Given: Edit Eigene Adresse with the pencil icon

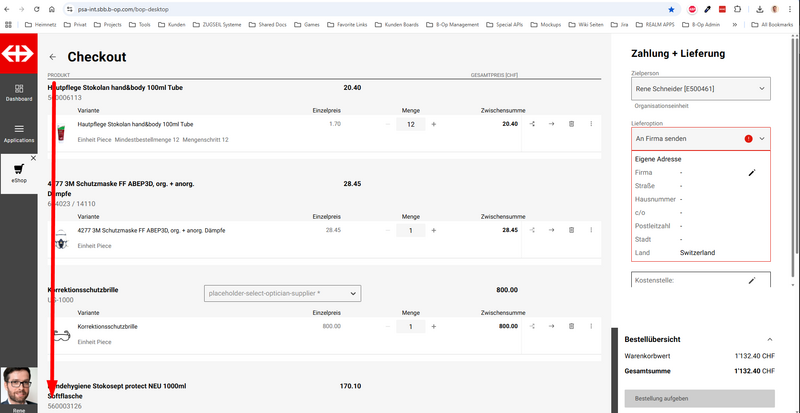Looking at the screenshot, I should tap(752, 173).
